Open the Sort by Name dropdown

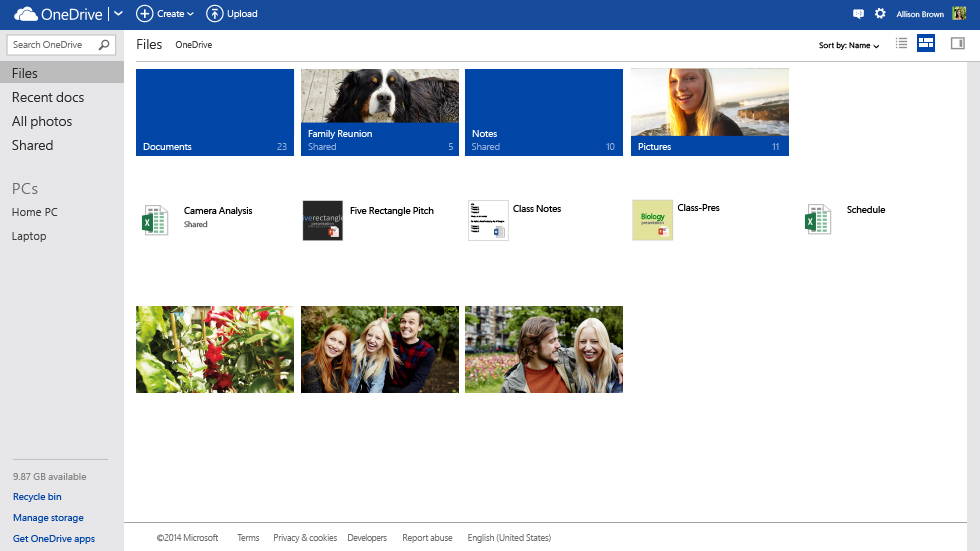click(x=849, y=46)
